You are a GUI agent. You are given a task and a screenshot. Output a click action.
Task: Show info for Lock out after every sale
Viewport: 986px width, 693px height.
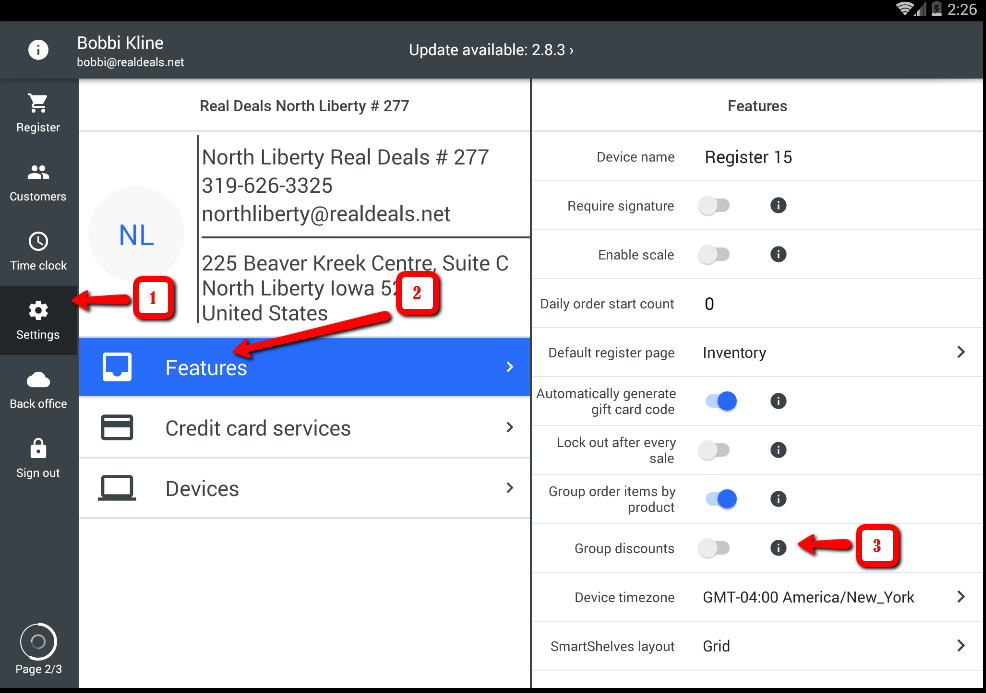point(778,450)
